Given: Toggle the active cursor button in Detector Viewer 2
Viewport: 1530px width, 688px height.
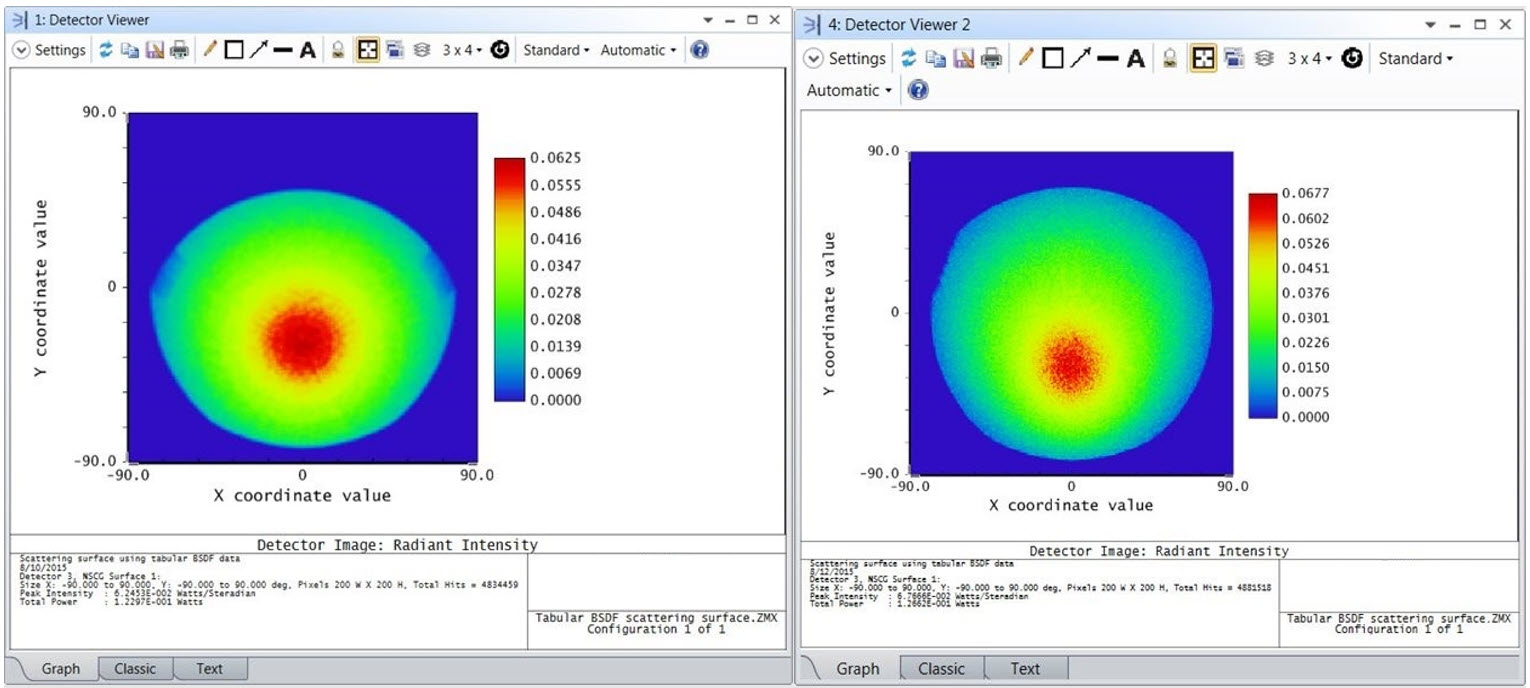Looking at the screenshot, I should coord(1202,59).
